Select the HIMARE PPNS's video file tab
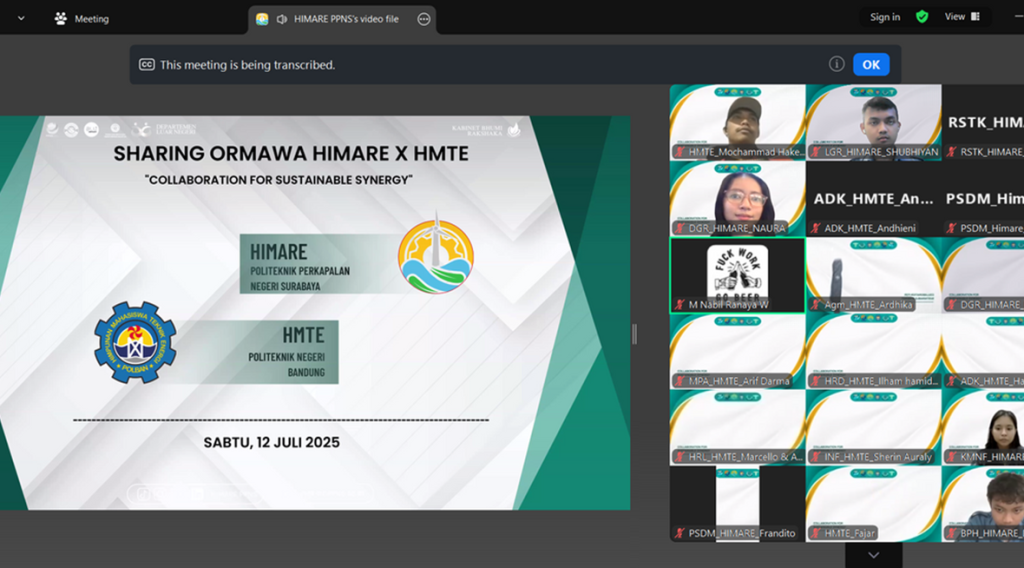 click(345, 19)
